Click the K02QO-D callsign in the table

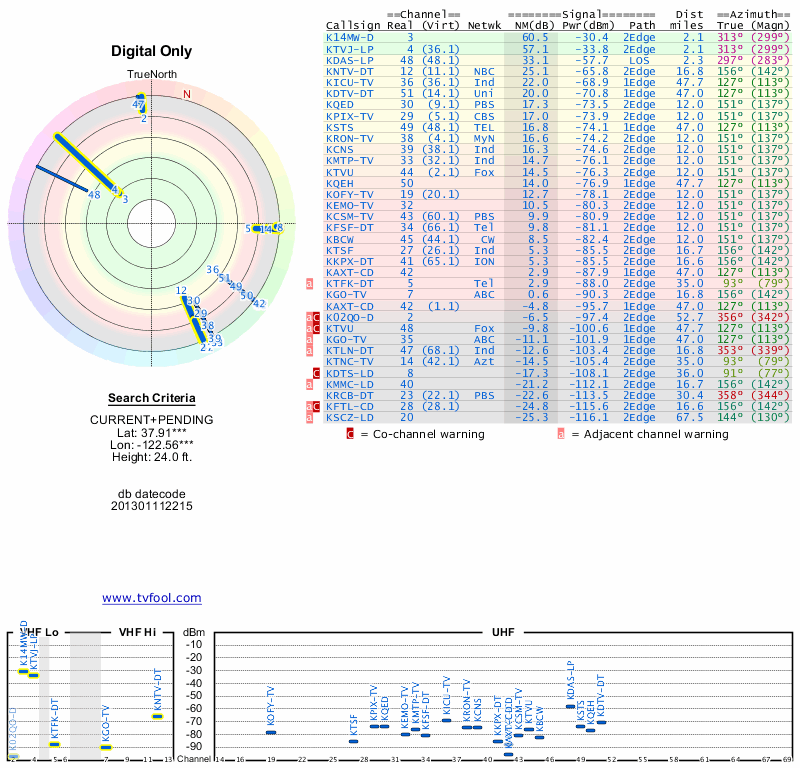point(350,317)
